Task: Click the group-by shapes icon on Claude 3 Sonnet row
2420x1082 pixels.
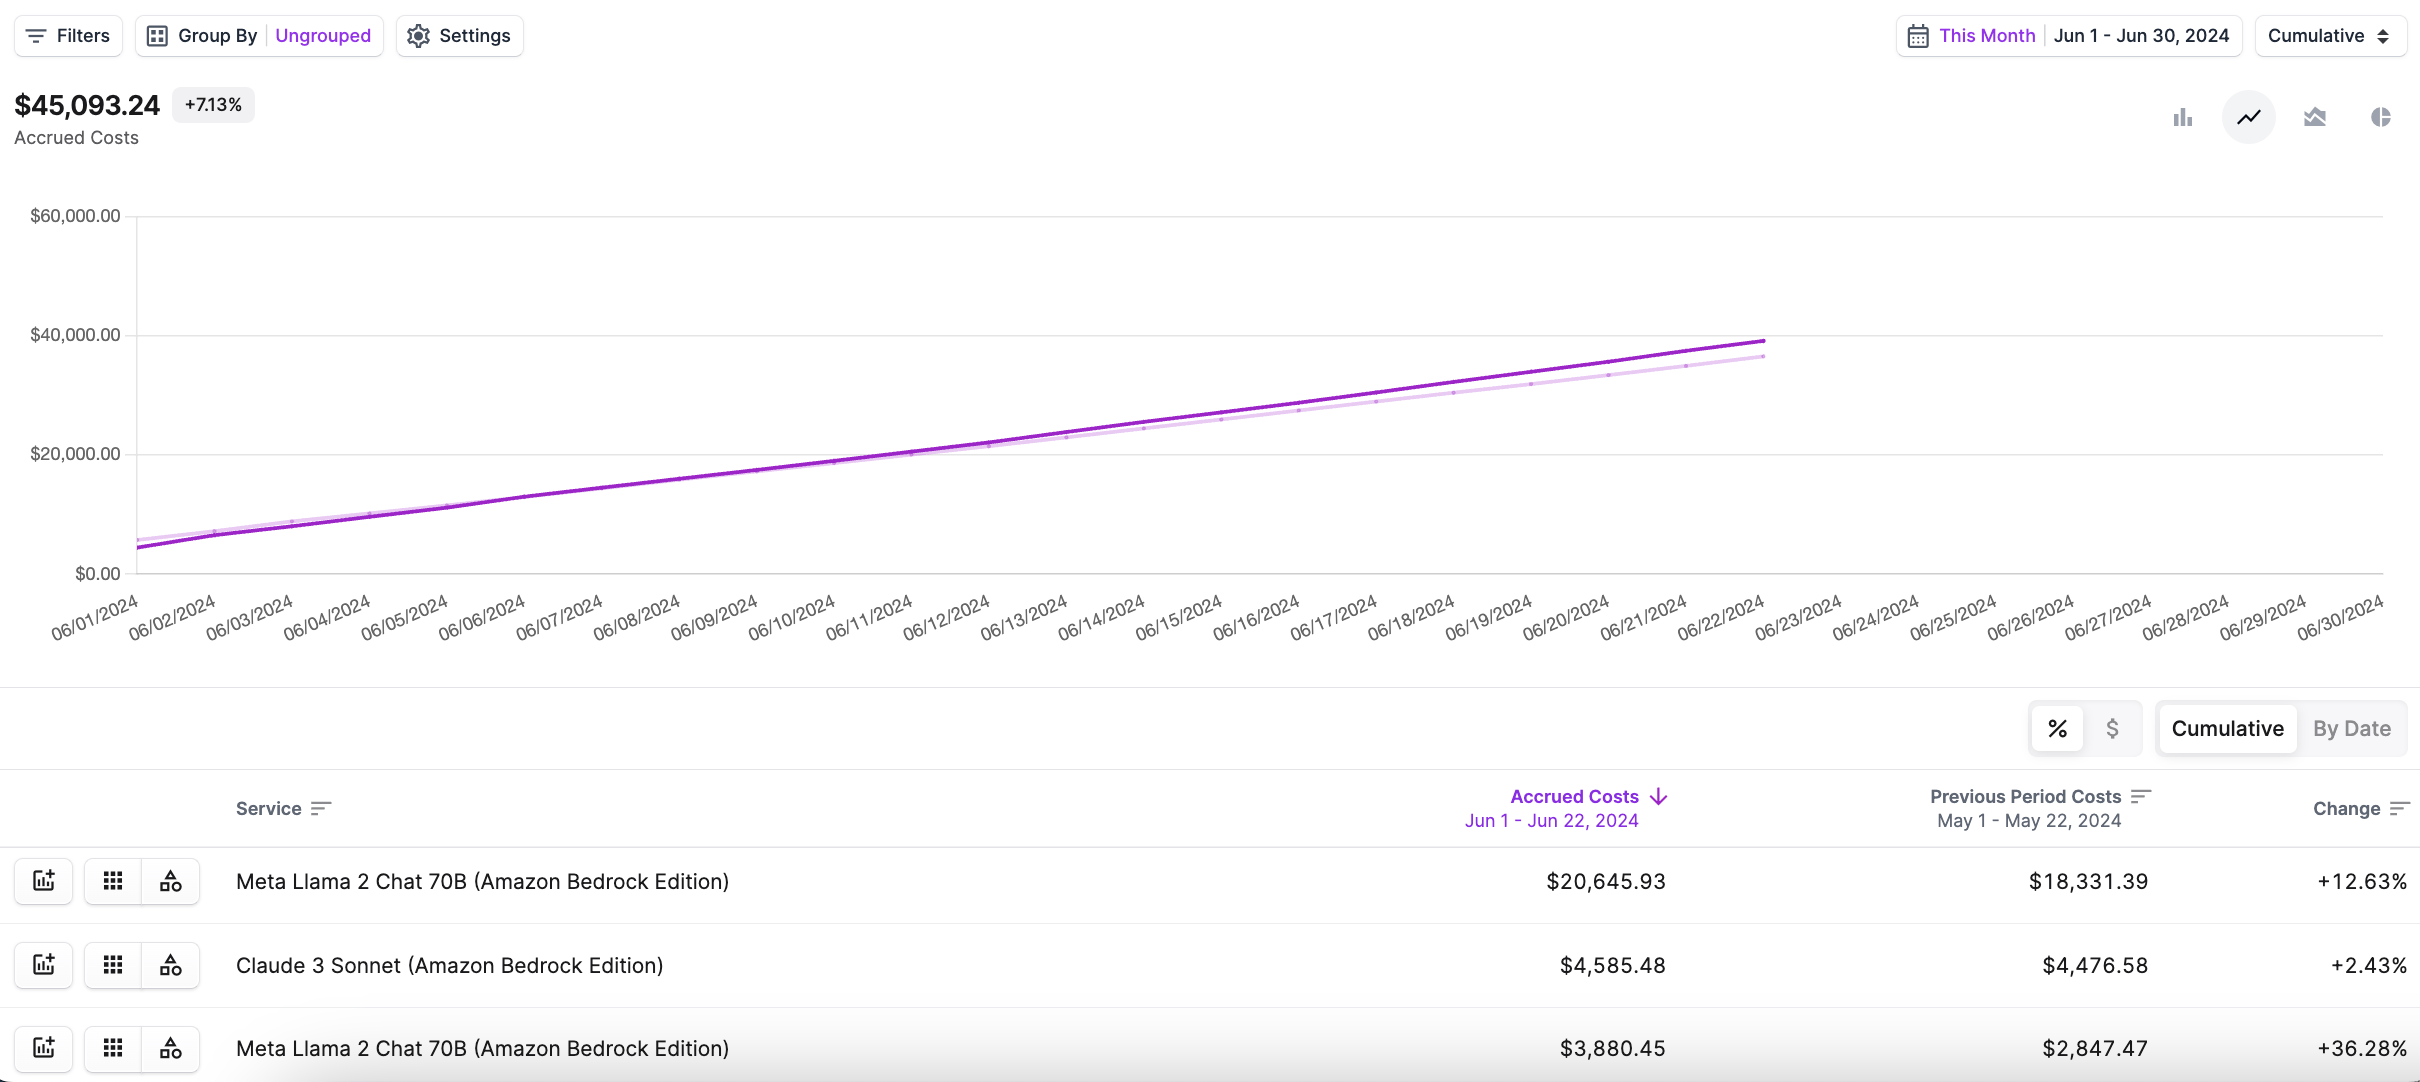Action: click(170, 964)
